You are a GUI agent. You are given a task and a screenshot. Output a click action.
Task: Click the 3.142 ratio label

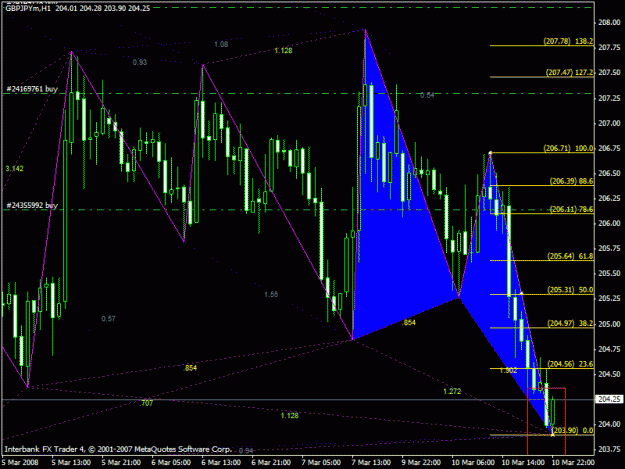14,169
